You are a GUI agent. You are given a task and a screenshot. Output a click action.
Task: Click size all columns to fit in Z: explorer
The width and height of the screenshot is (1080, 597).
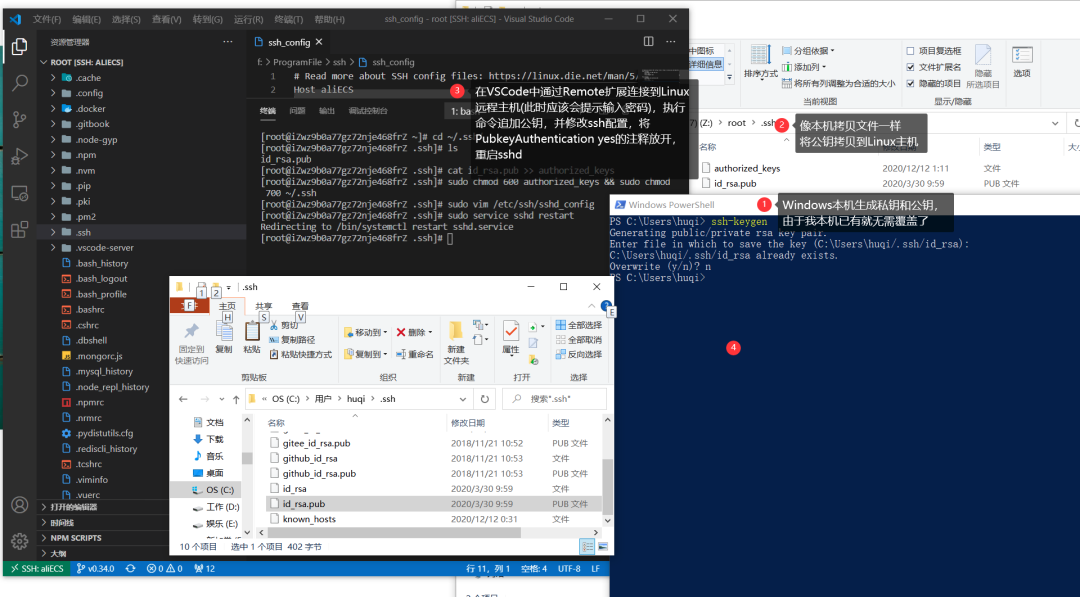(838, 83)
